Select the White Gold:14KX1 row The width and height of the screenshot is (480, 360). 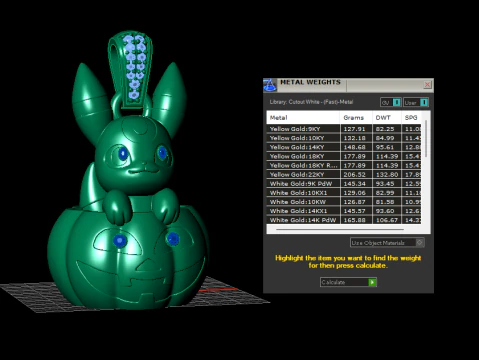(x=344, y=211)
